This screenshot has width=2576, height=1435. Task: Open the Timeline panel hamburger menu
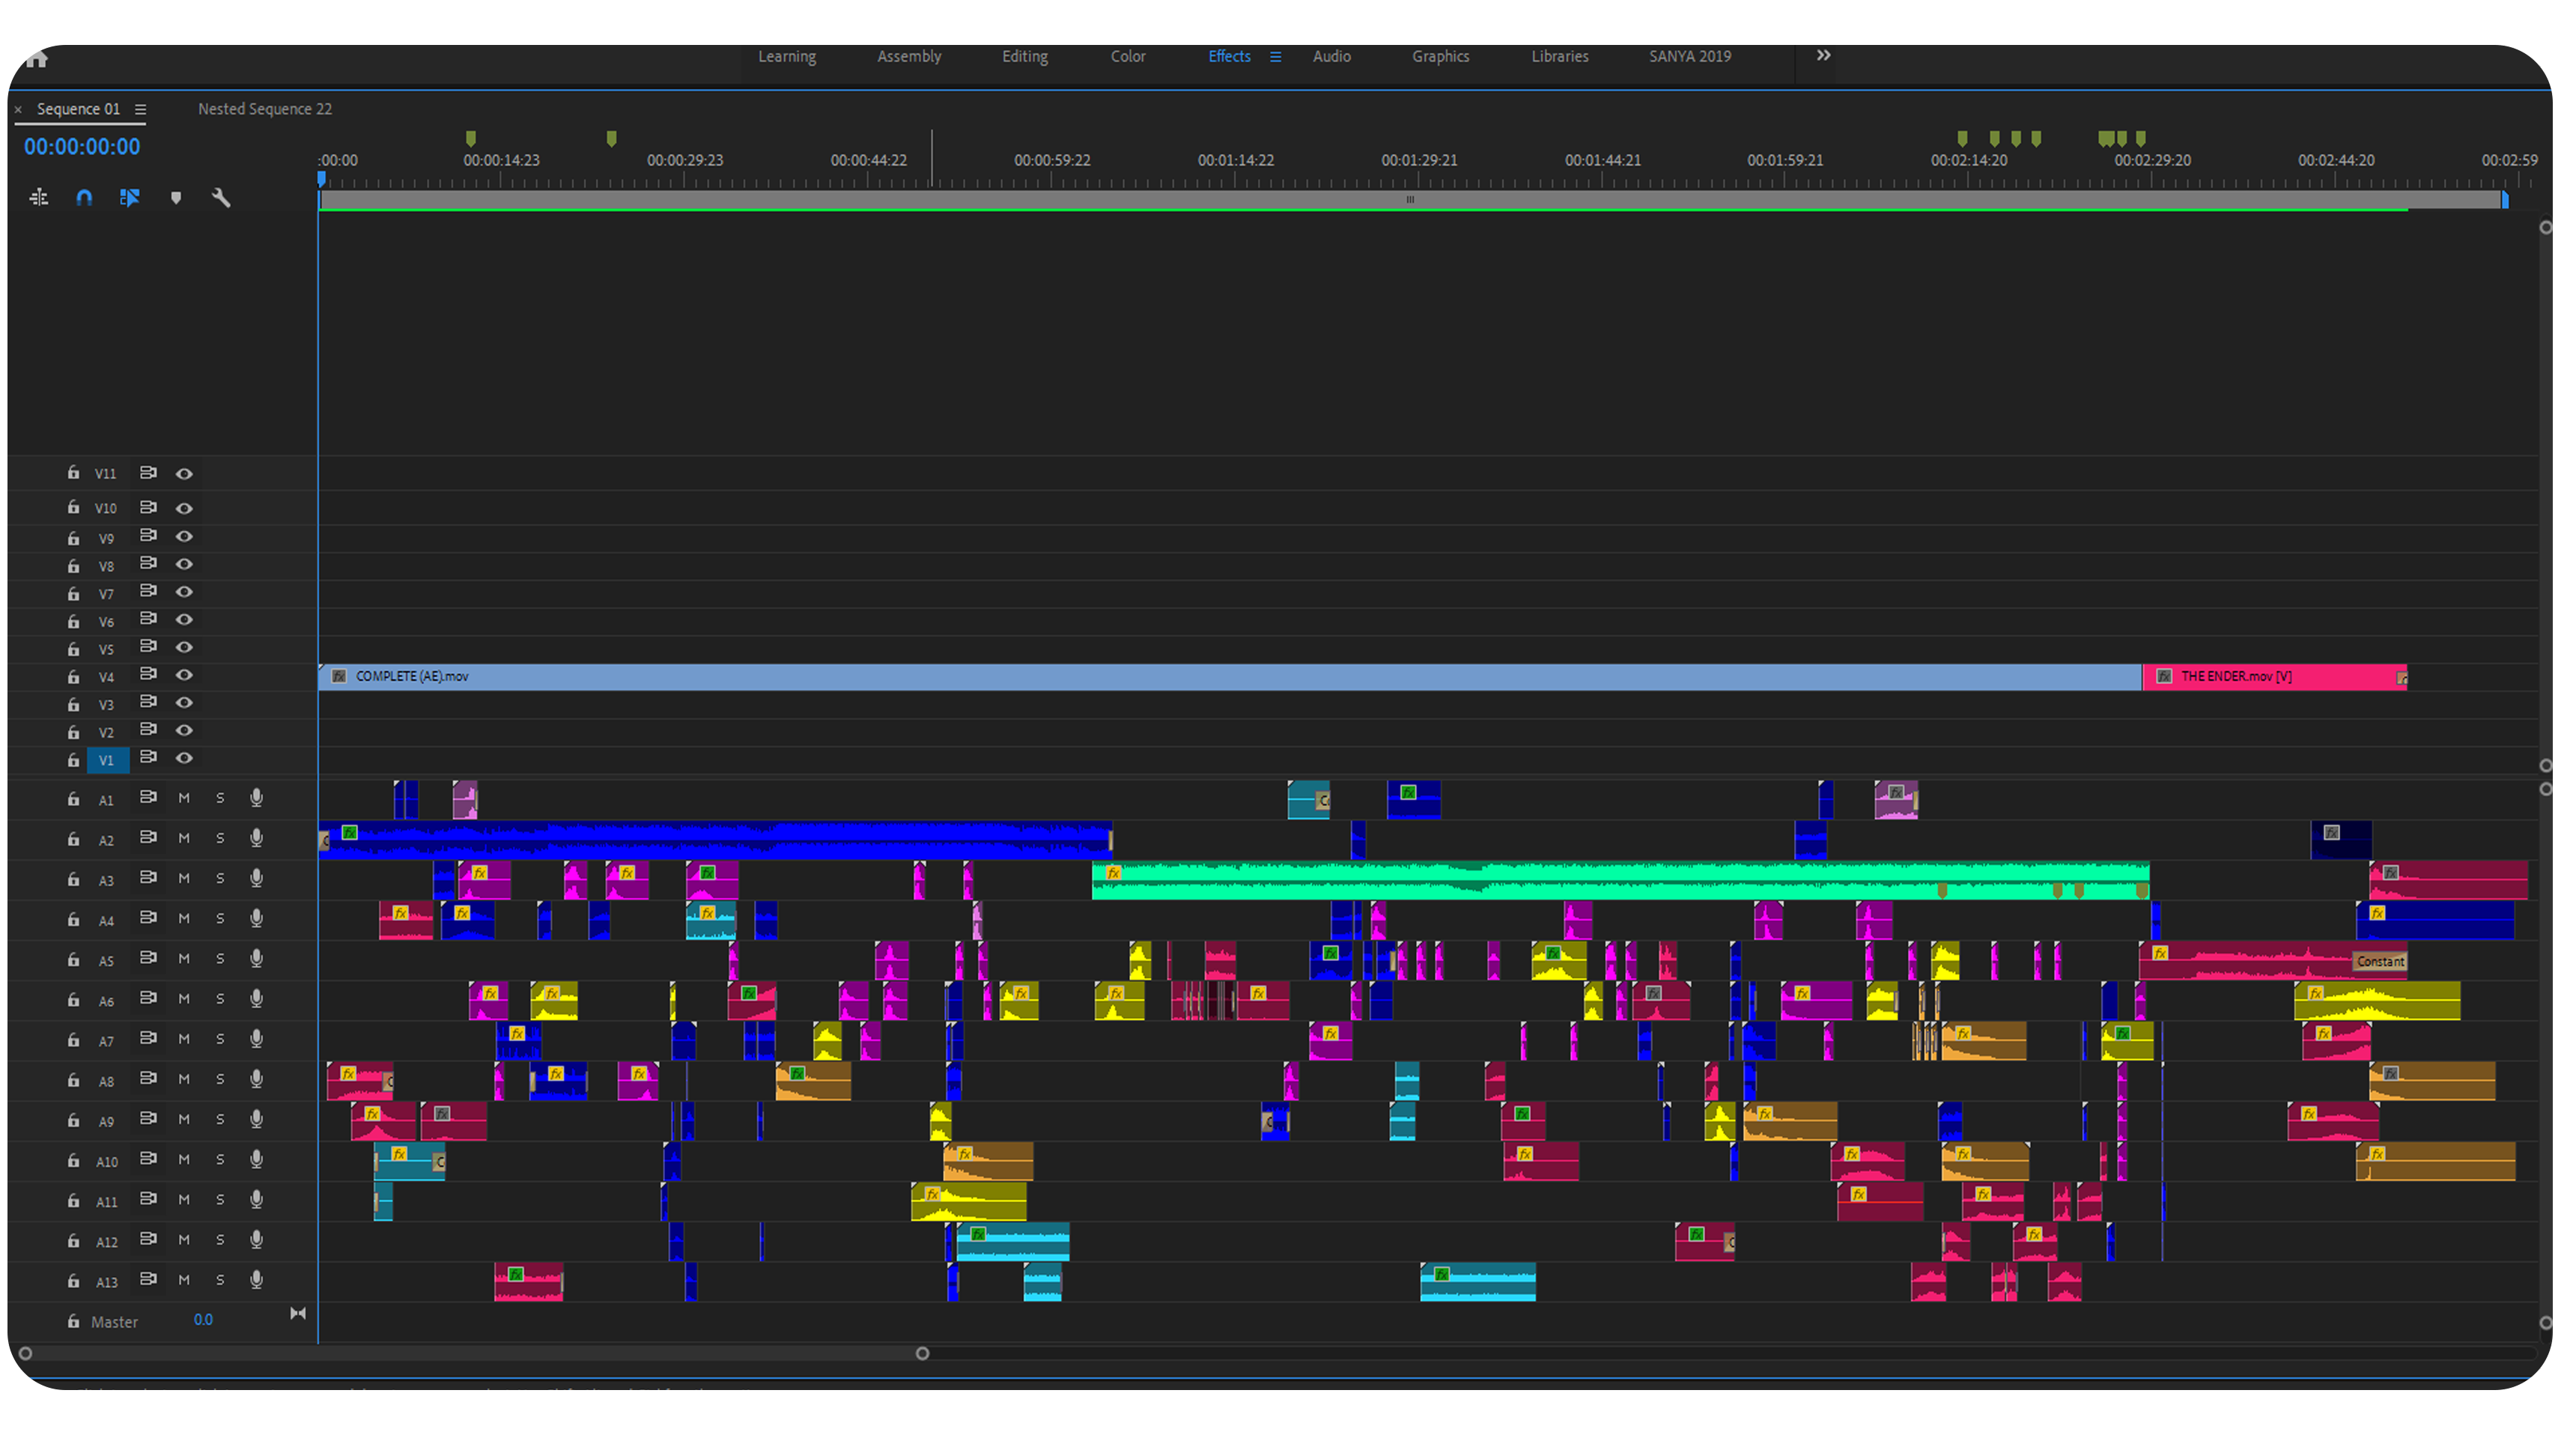[141, 109]
